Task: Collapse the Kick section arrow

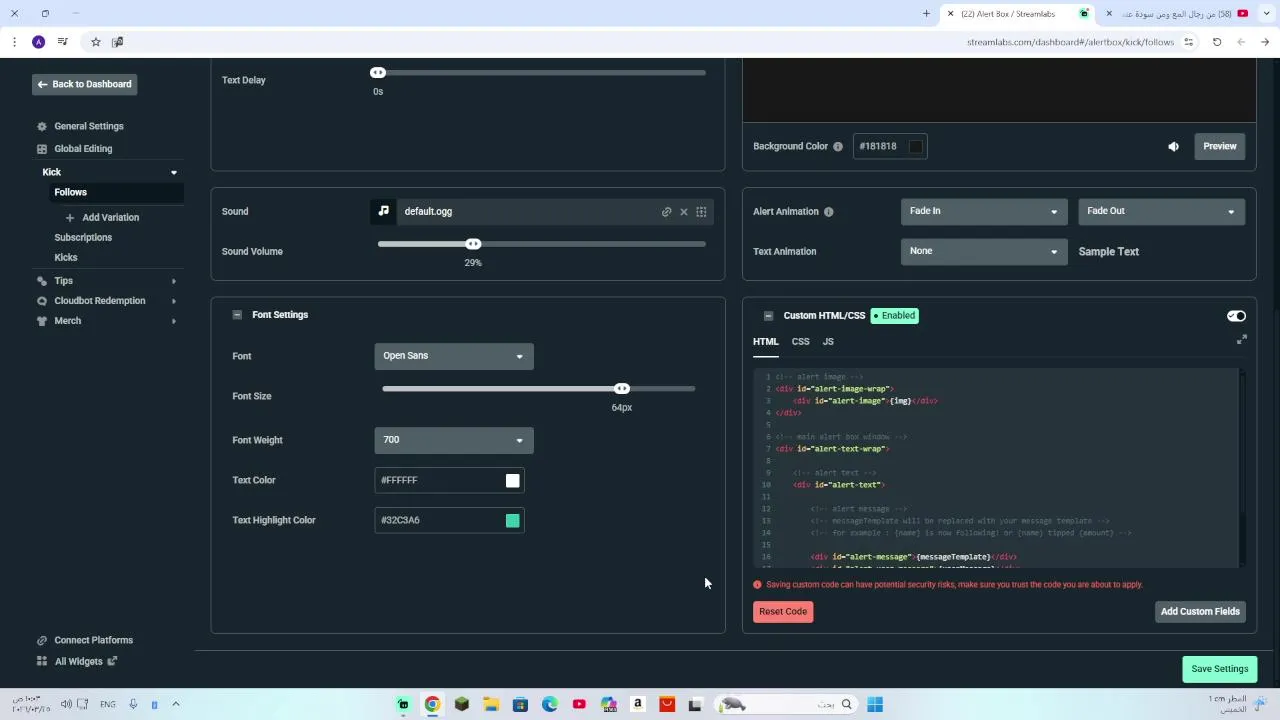Action: pos(174,172)
